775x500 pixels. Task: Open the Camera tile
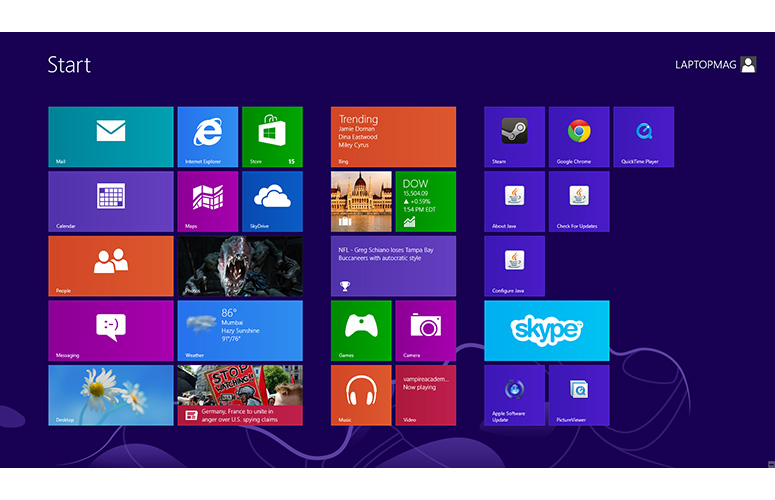pos(426,331)
